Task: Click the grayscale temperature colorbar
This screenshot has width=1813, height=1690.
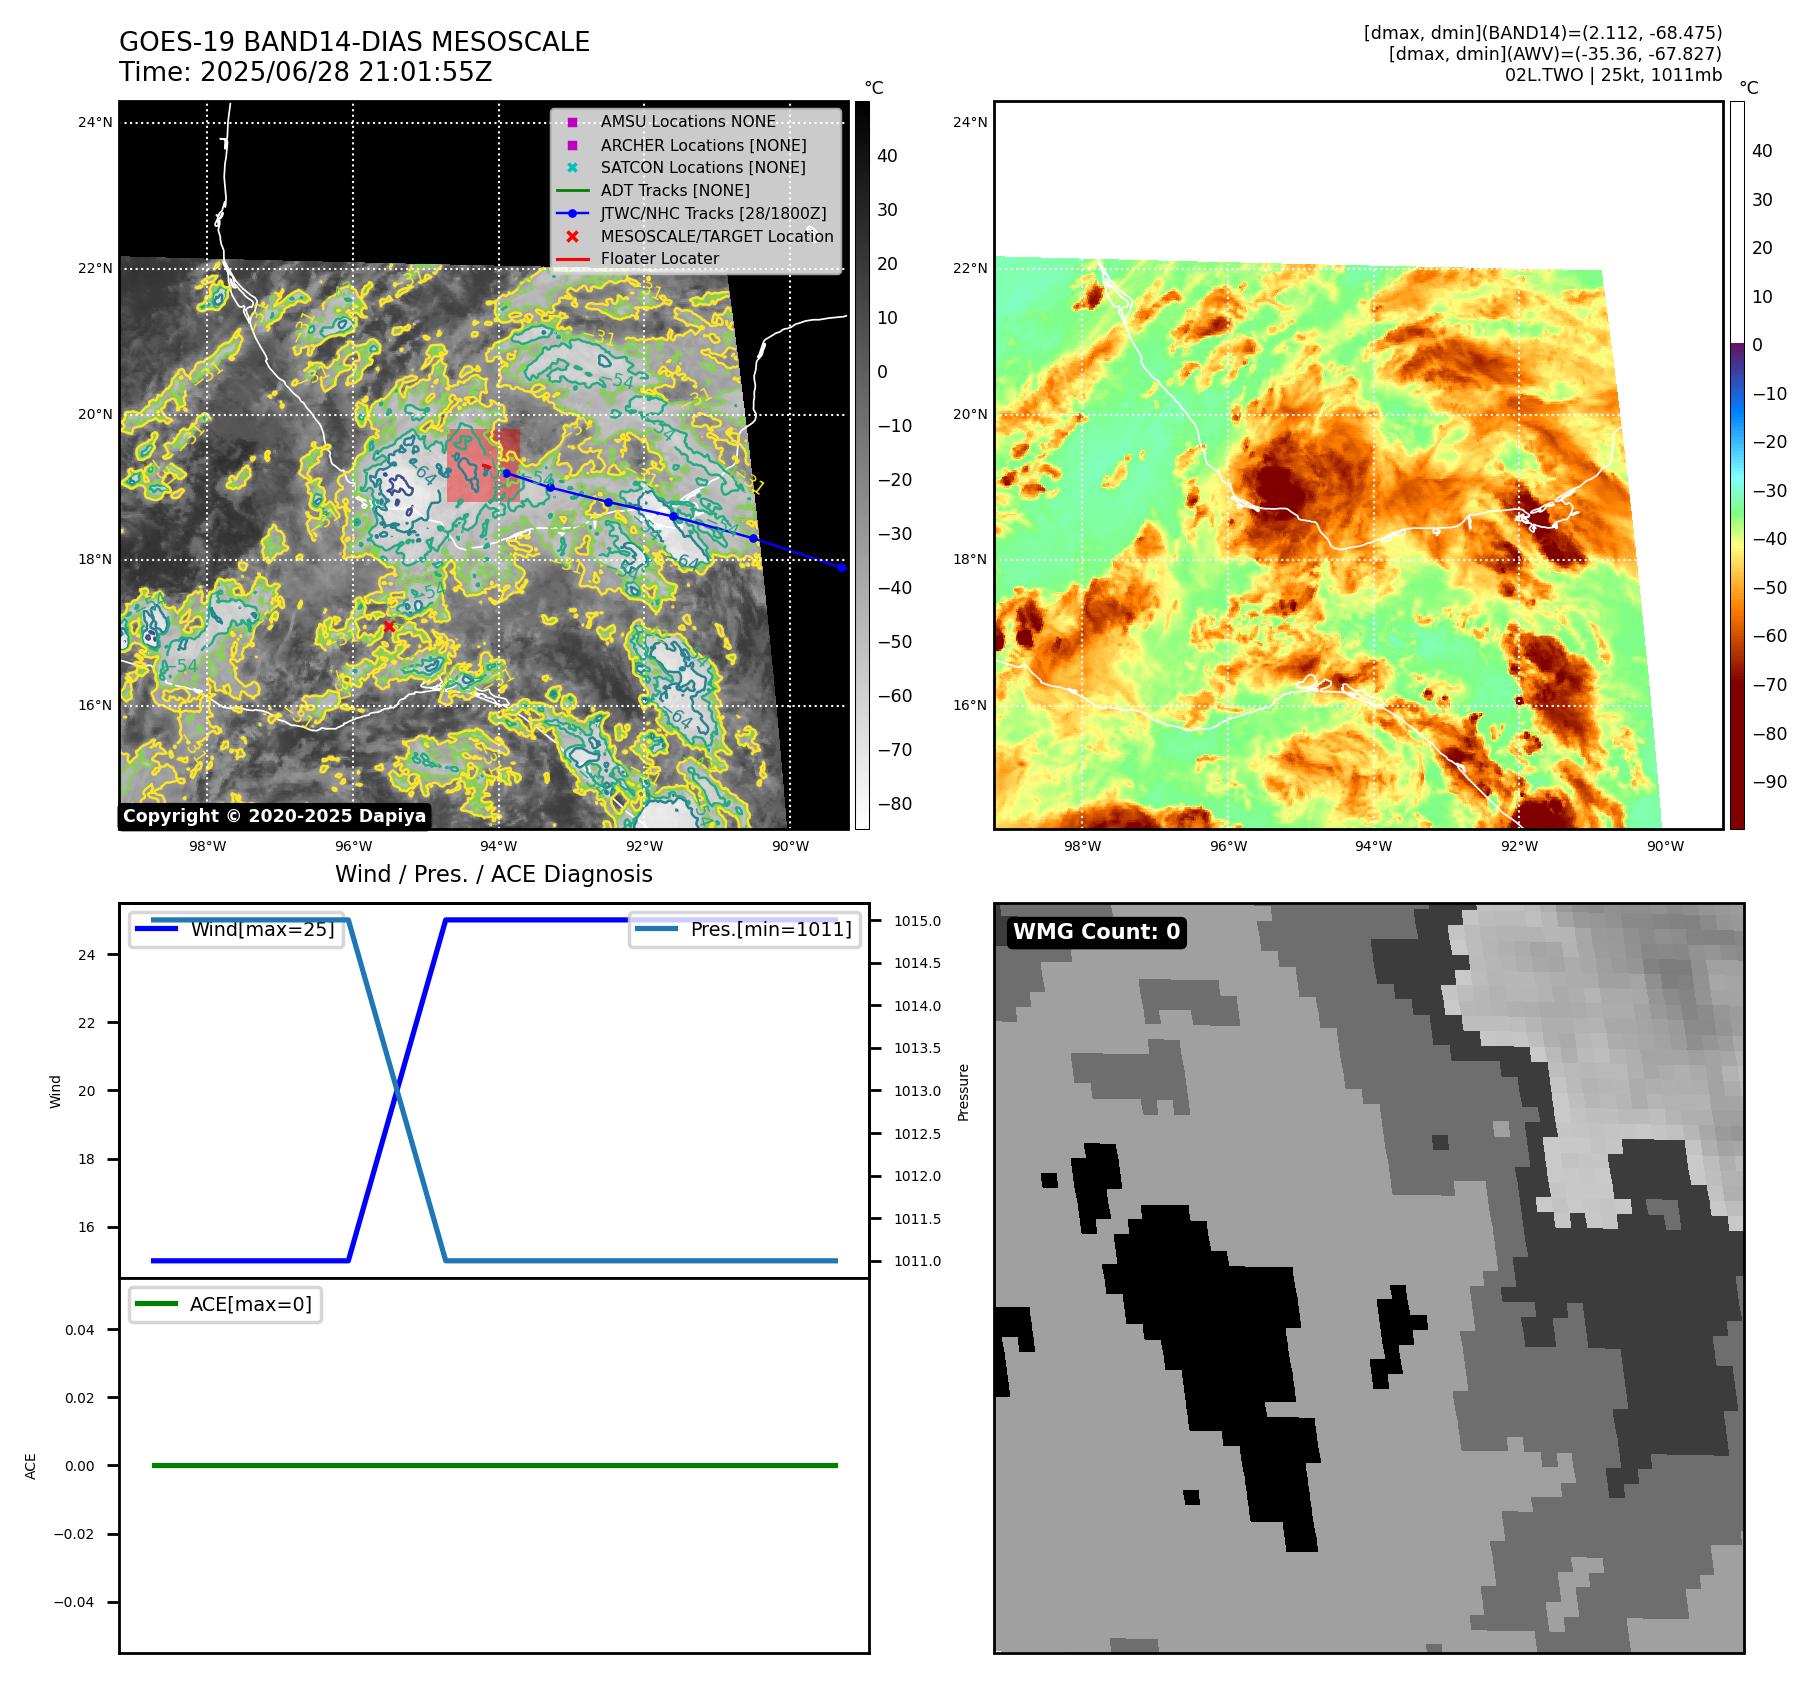Action: tap(862, 465)
